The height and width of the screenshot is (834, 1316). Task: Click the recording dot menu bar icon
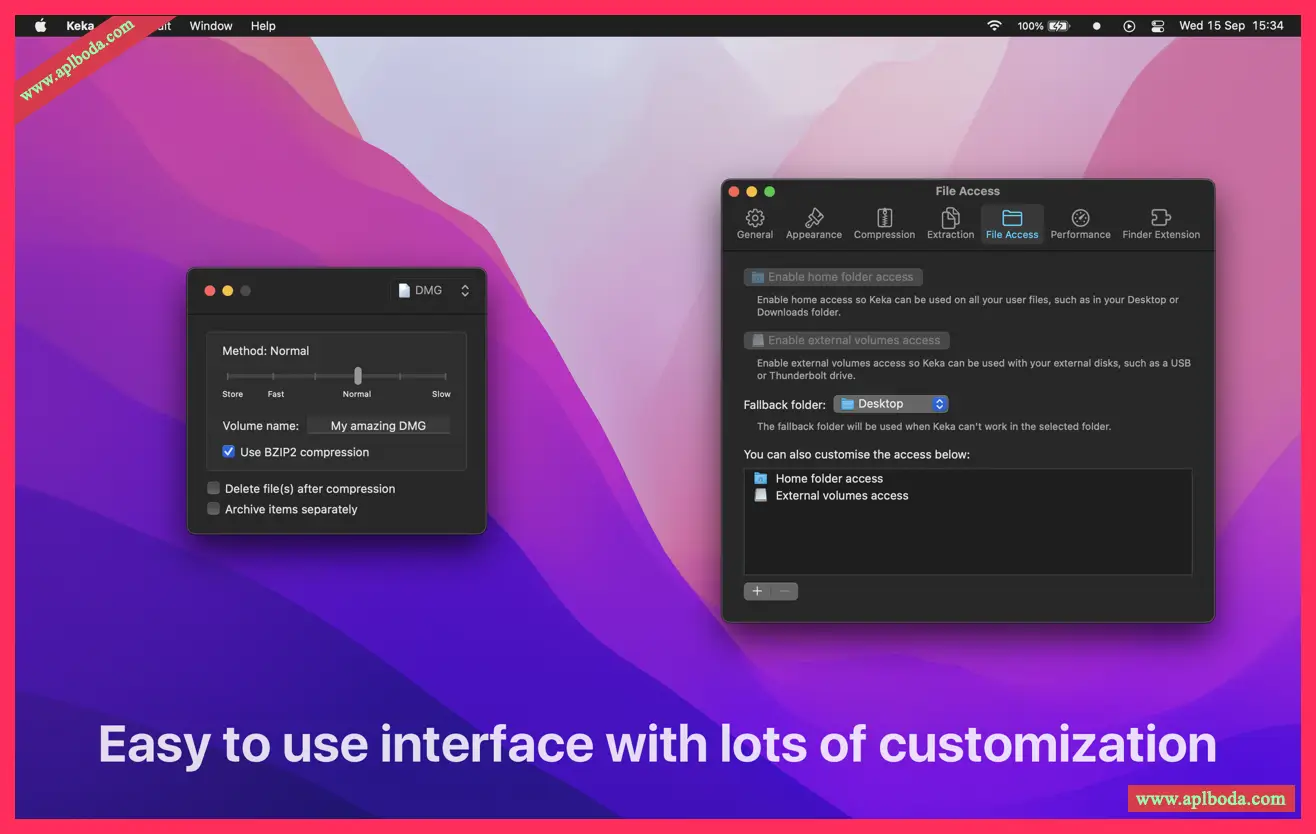[1096, 26]
